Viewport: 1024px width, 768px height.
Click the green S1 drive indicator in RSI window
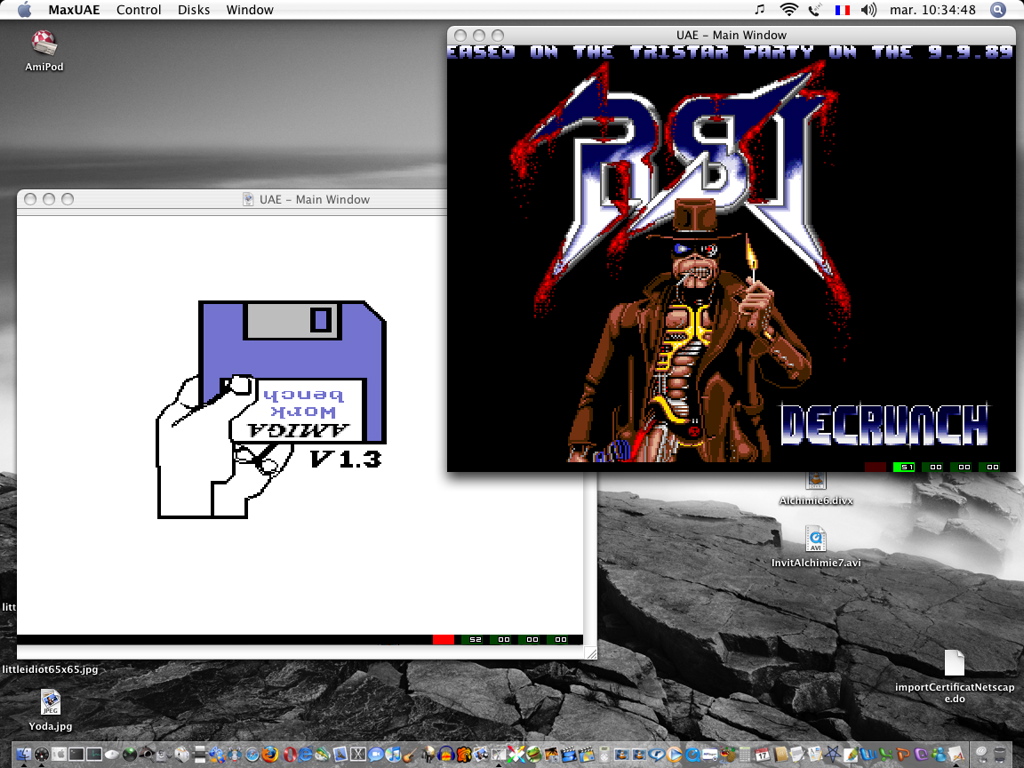coord(904,467)
